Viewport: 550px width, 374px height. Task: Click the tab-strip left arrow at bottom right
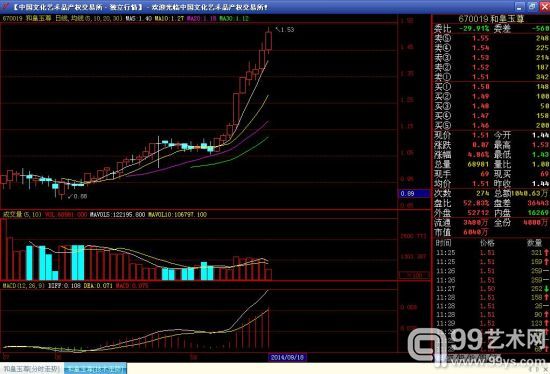click(530, 369)
